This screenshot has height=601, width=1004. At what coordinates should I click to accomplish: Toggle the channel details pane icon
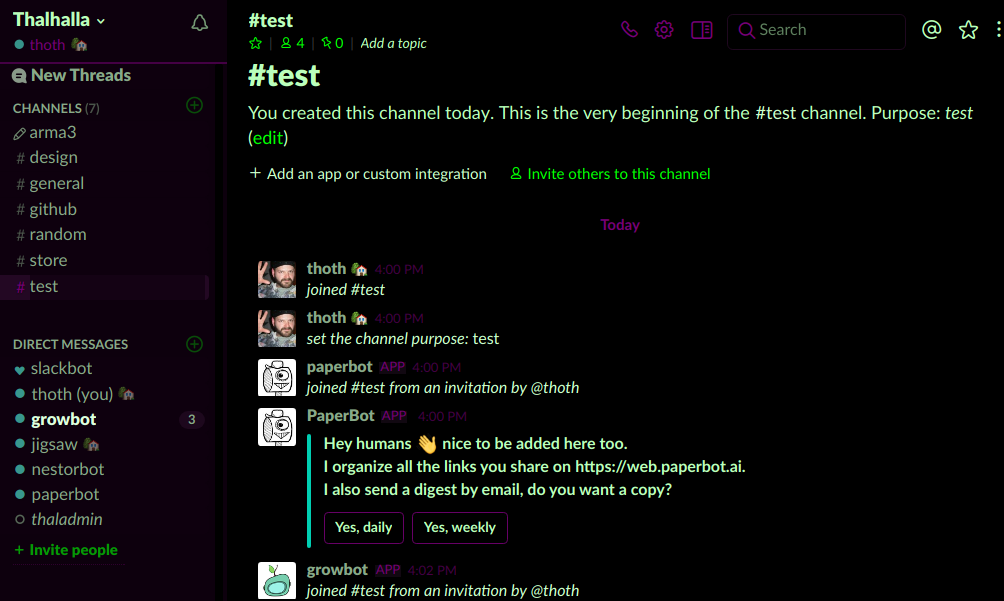(702, 30)
